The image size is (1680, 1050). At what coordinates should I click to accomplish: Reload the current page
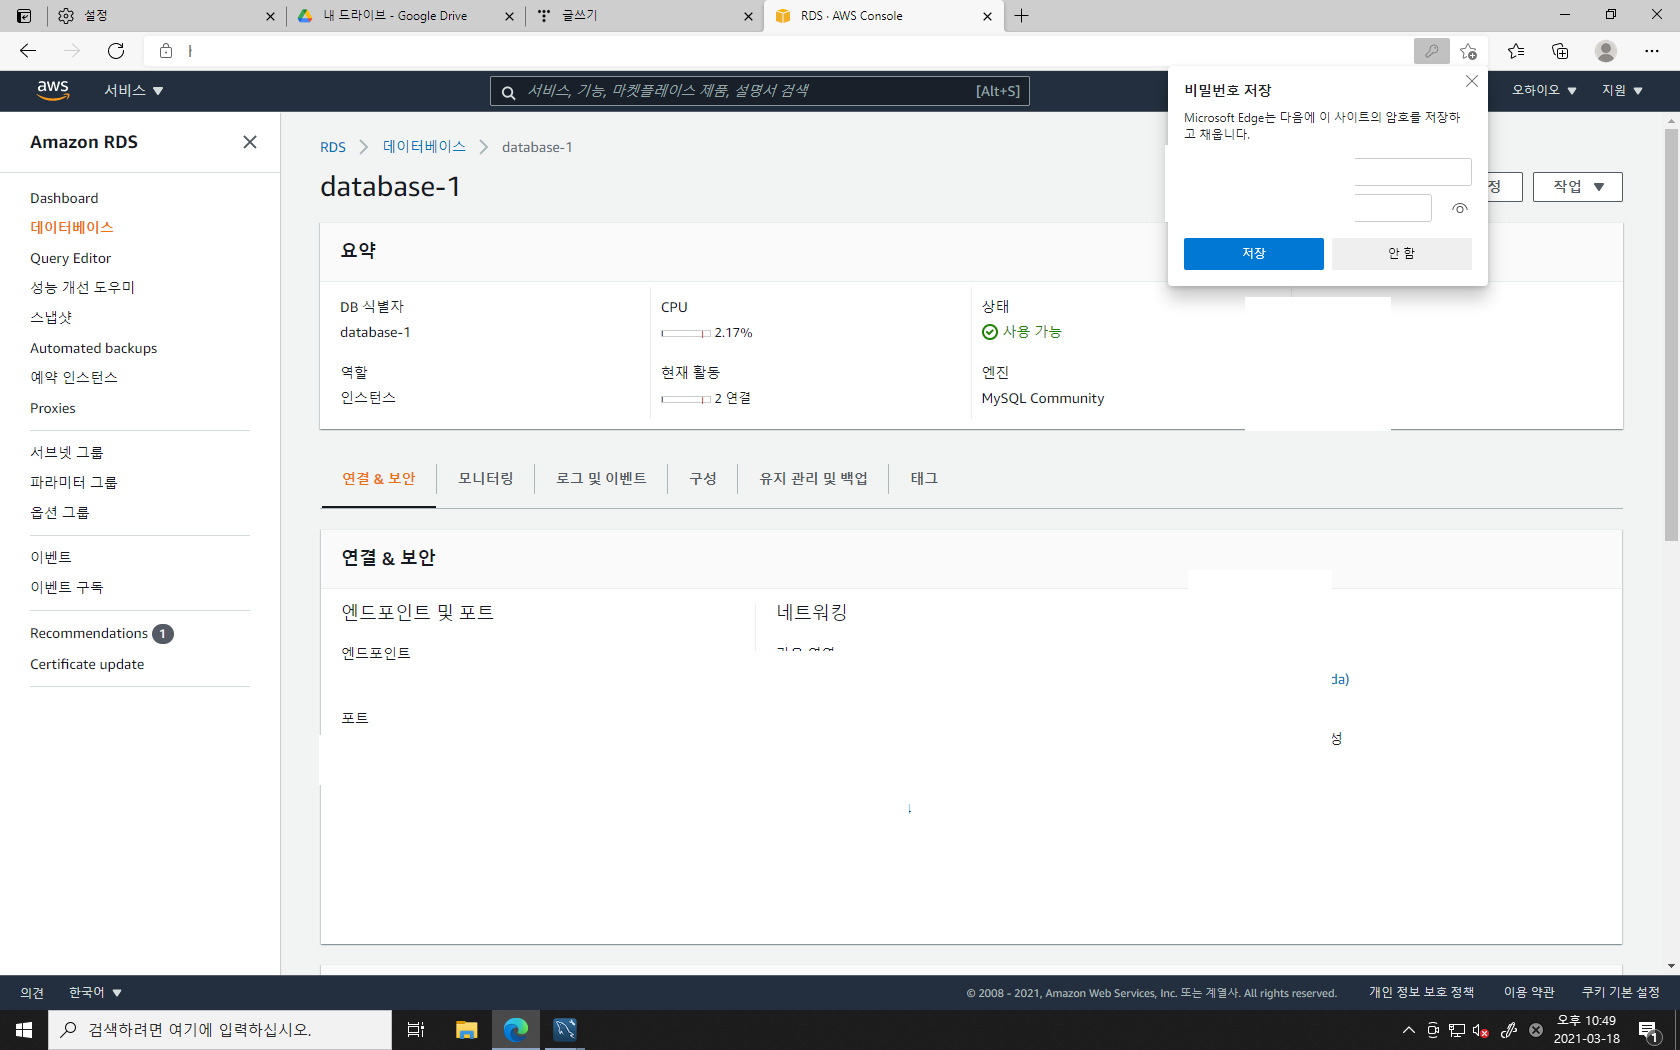(x=116, y=50)
